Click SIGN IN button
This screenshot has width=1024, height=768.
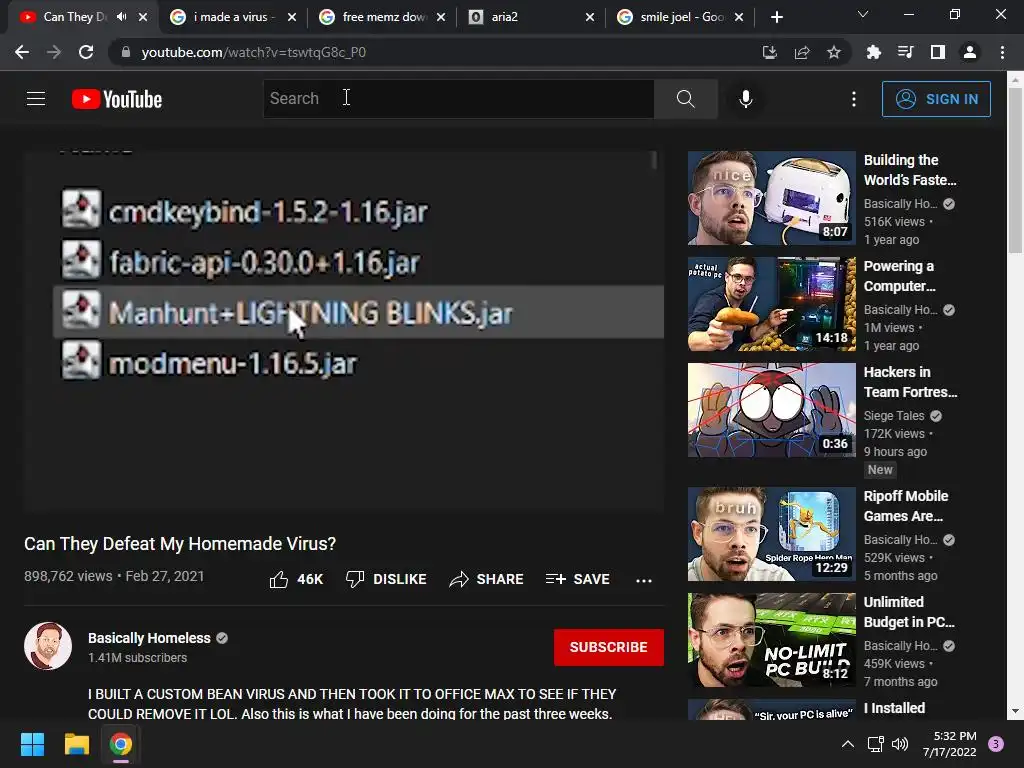pyautogui.click(x=936, y=99)
